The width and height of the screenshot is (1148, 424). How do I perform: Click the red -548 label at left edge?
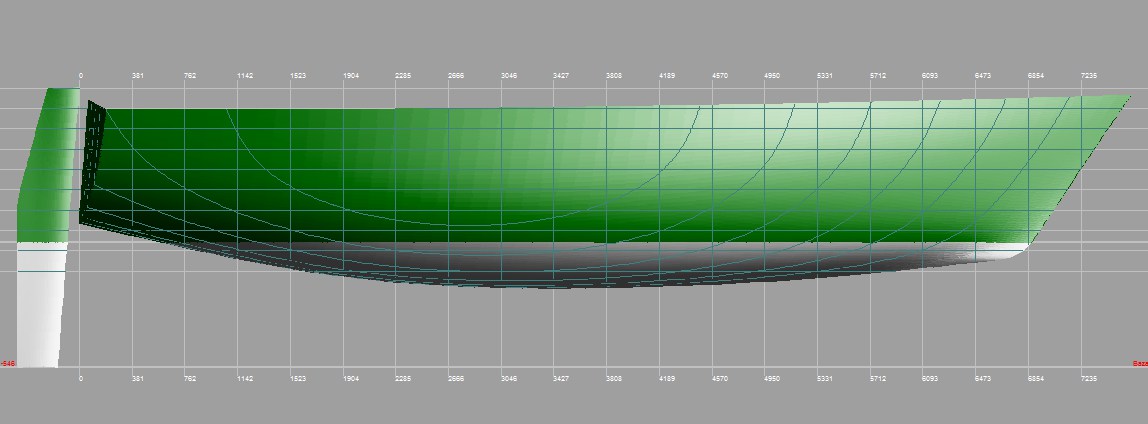tap(6, 364)
